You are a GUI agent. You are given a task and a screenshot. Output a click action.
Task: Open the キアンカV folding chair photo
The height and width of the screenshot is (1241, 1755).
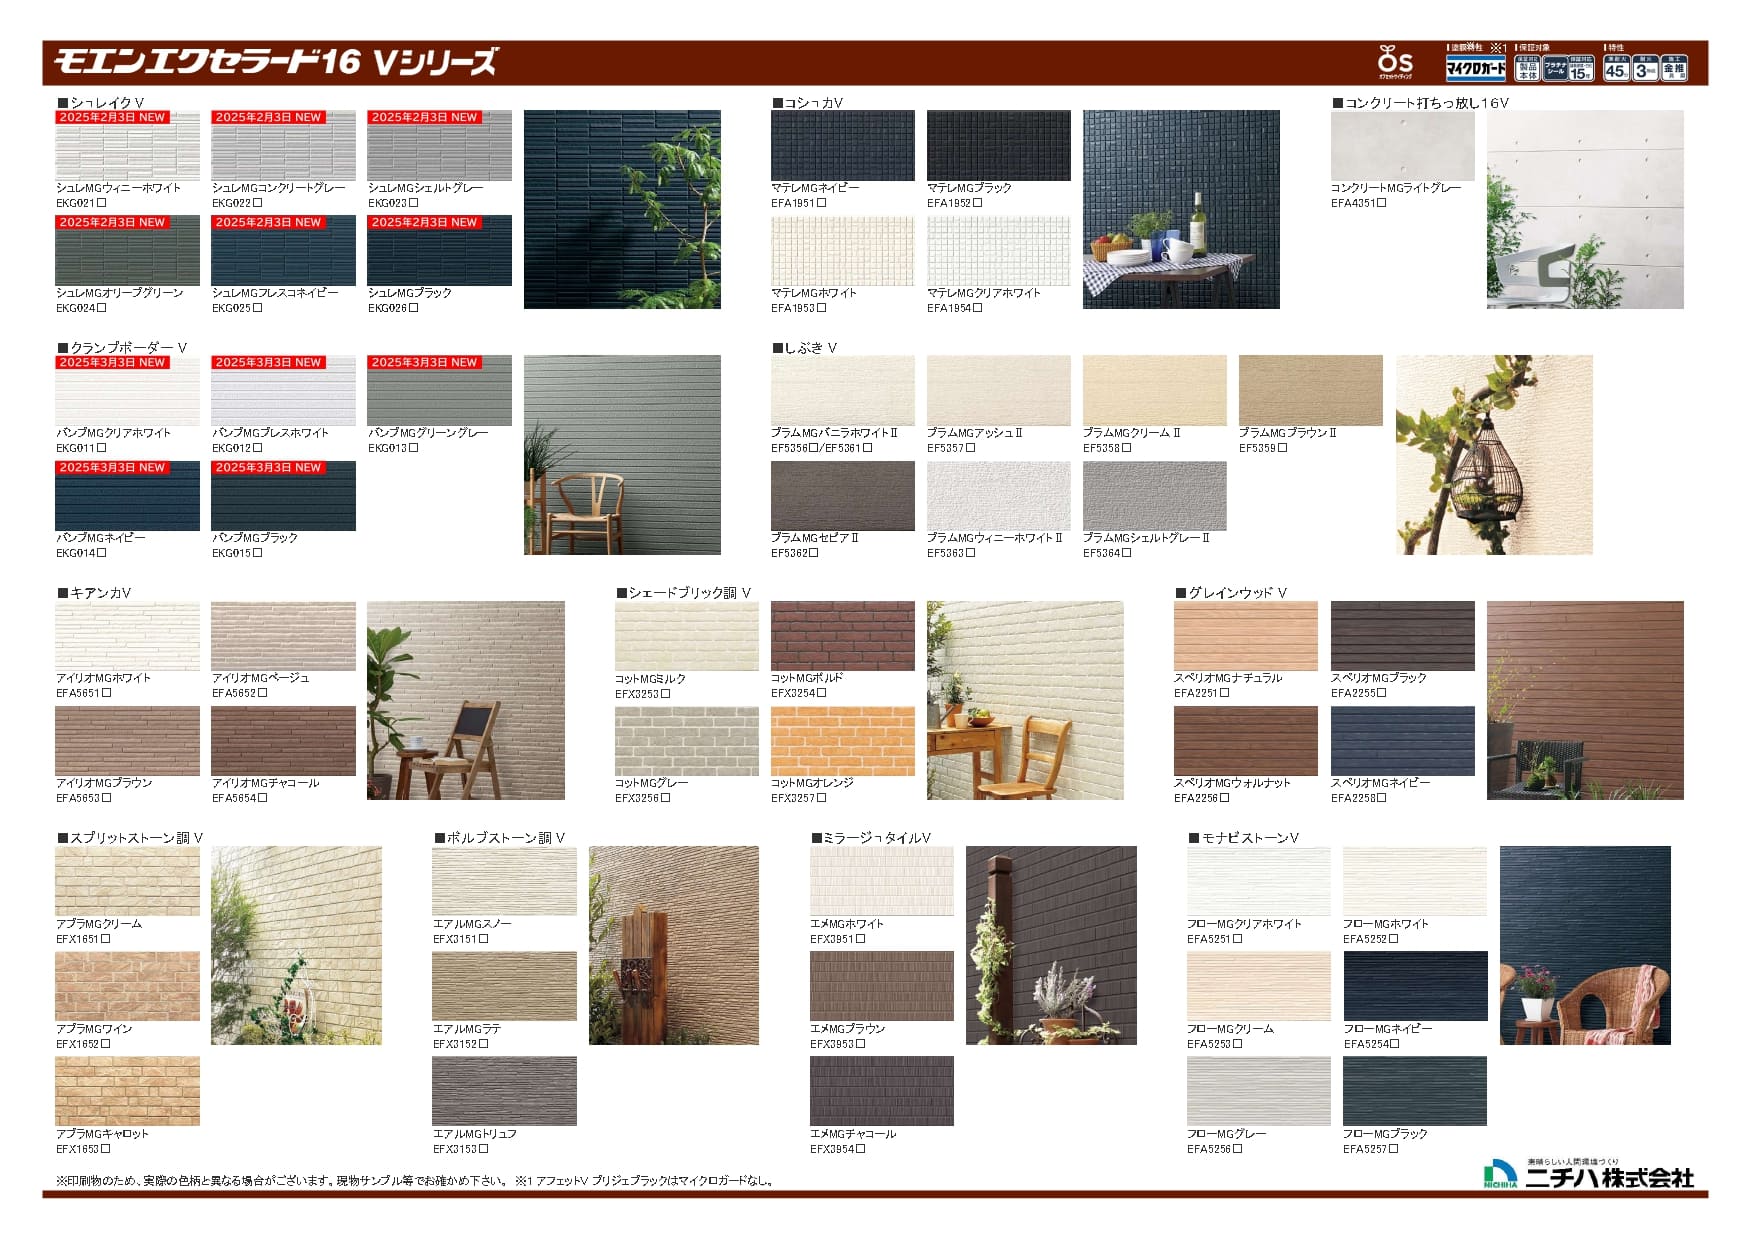pyautogui.click(x=465, y=700)
